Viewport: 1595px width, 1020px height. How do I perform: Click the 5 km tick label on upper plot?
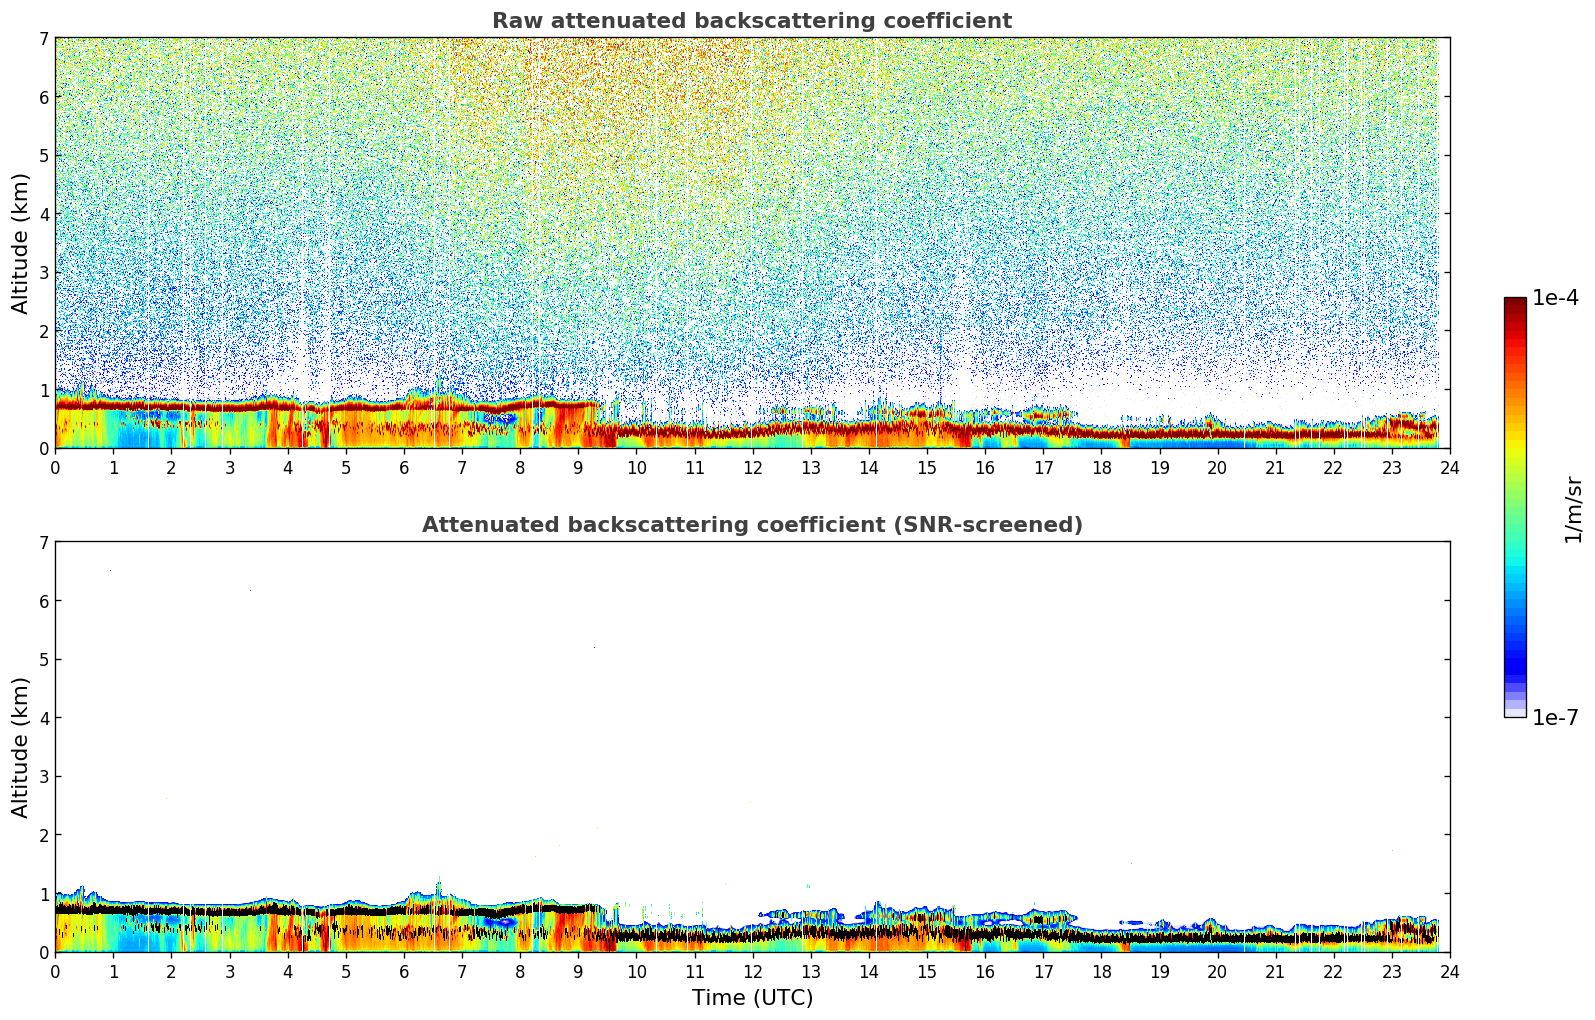[43, 155]
